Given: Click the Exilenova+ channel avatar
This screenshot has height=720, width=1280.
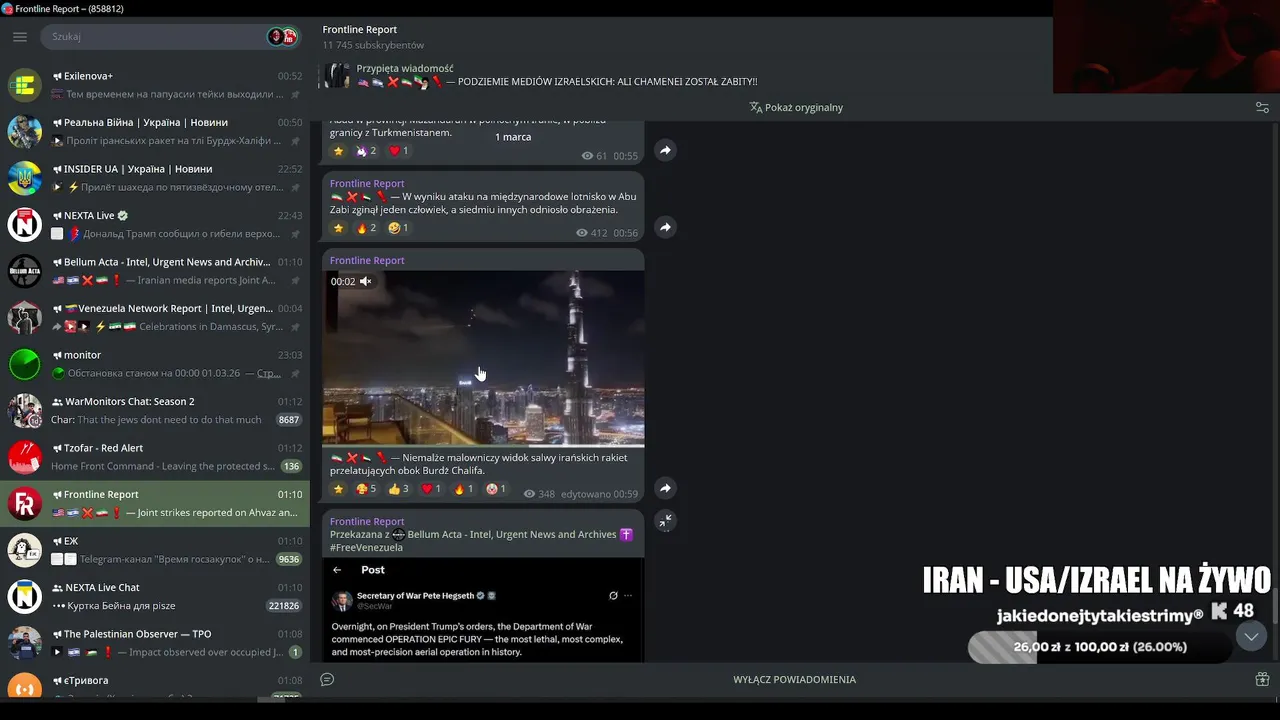Looking at the screenshot, I should pyautogui.click(x=24, y=85).
